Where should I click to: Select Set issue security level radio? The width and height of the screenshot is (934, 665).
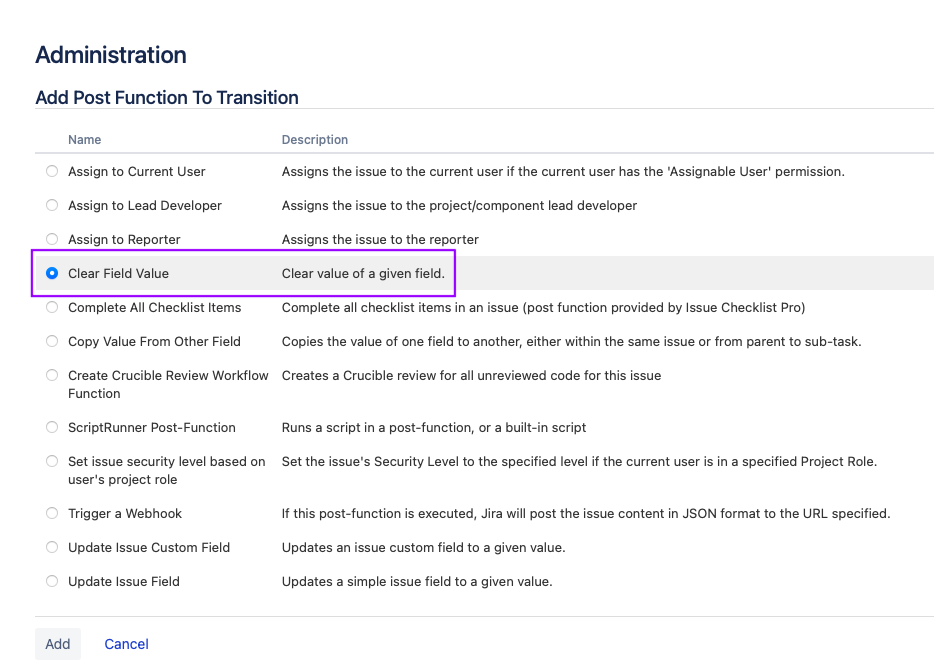pyautogui.click(x=52, y=462)
